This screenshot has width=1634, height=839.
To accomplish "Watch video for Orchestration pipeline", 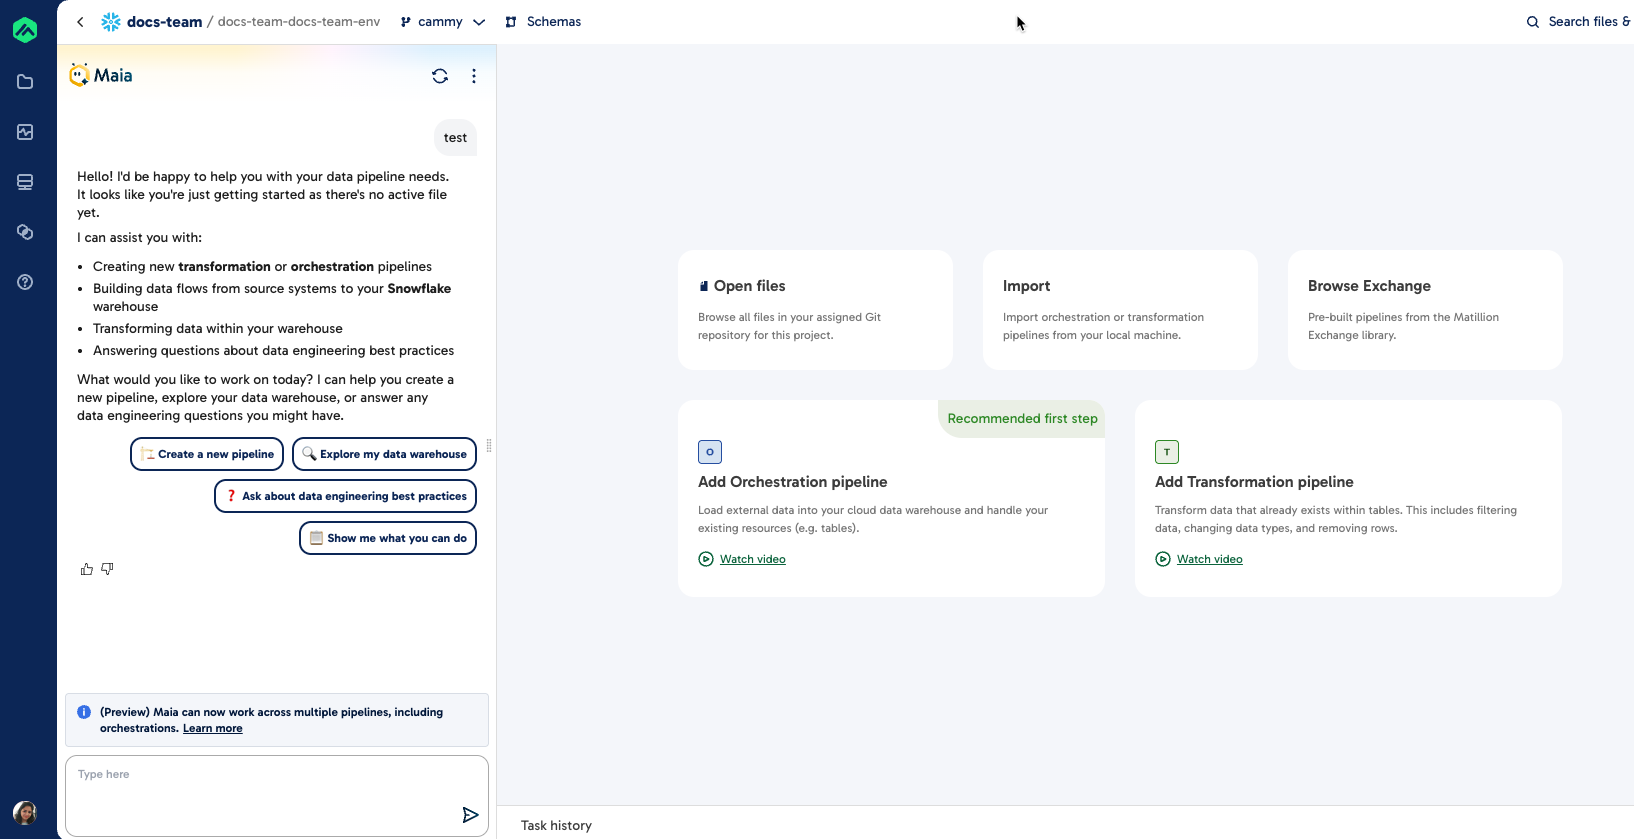I will click(x=742, y=560).
